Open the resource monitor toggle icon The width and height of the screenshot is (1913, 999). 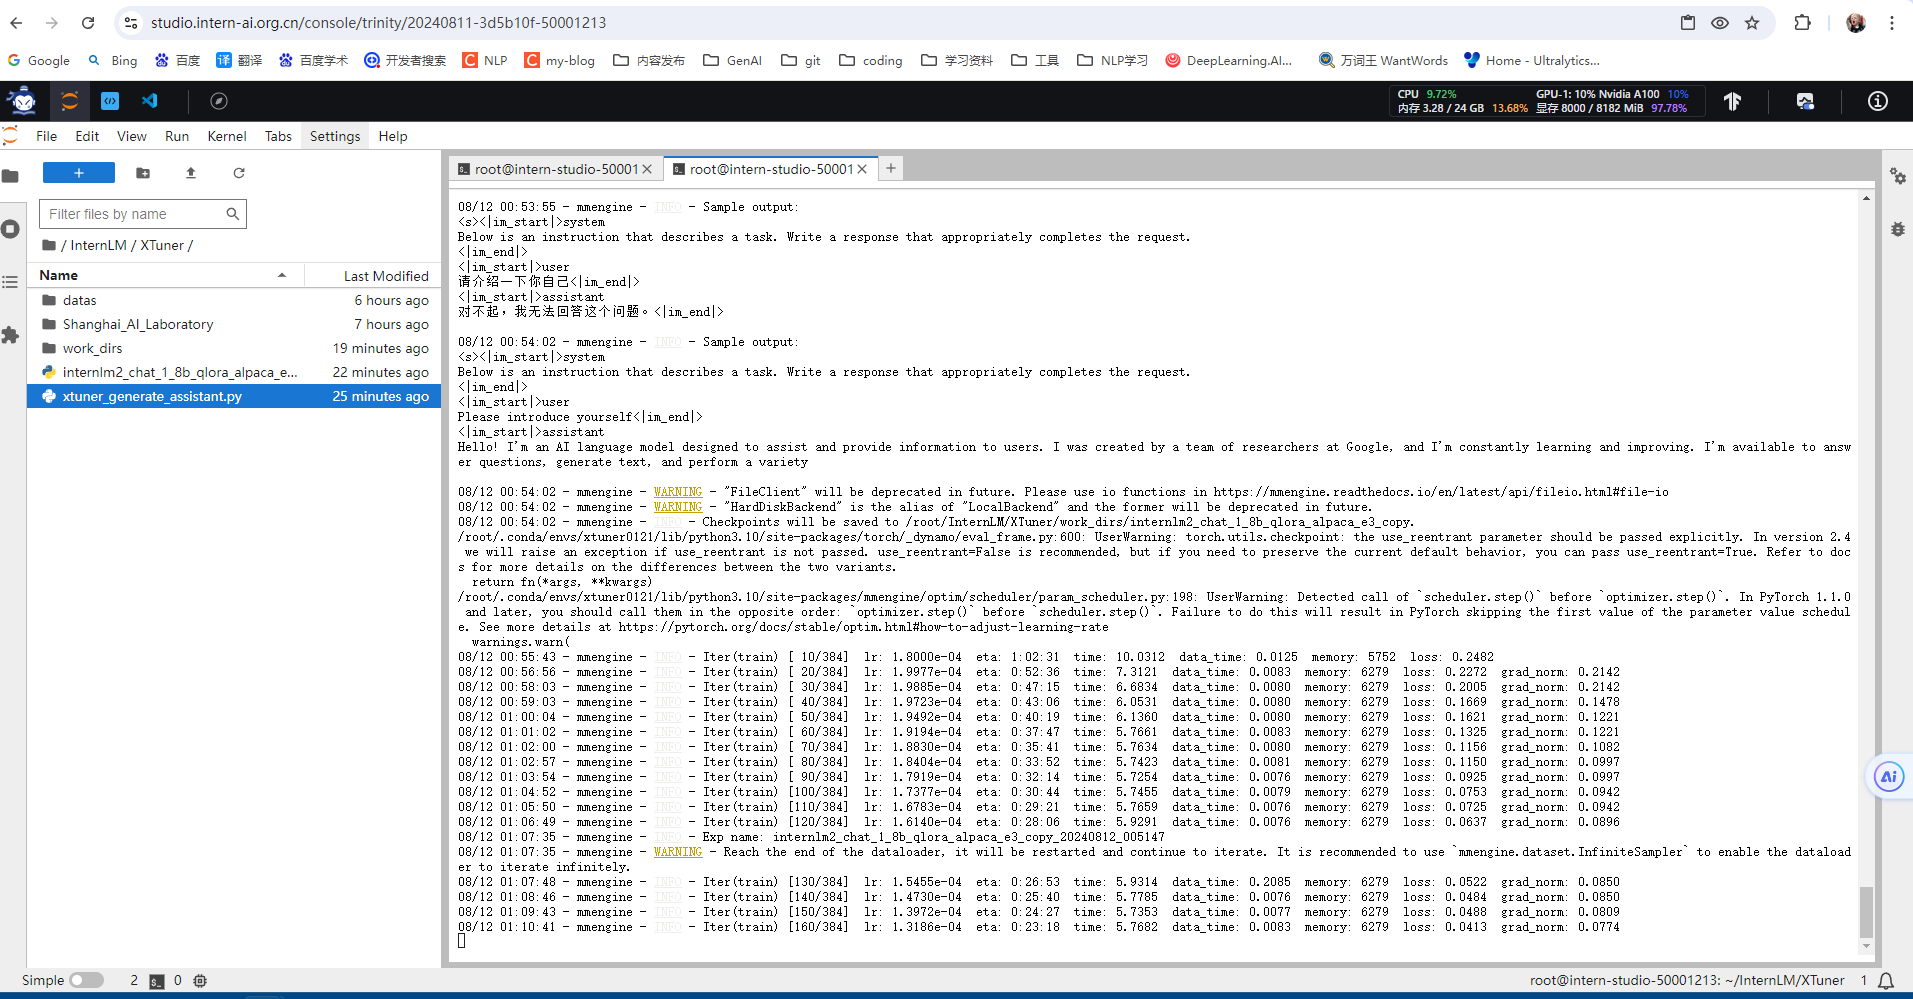1805,101
